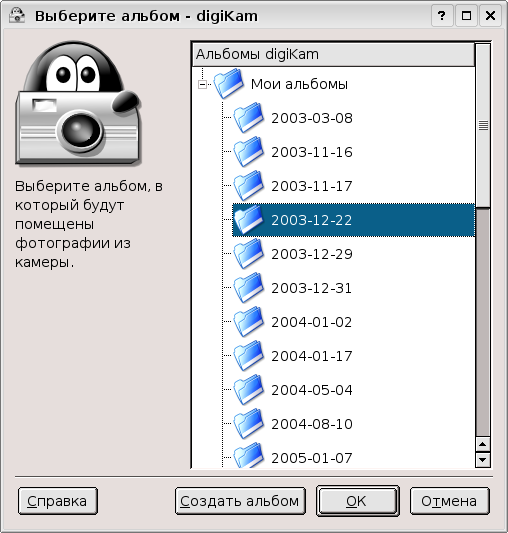Click the What's This question-mark button
The image size is (508, 533).
click(x=442, y=16)
